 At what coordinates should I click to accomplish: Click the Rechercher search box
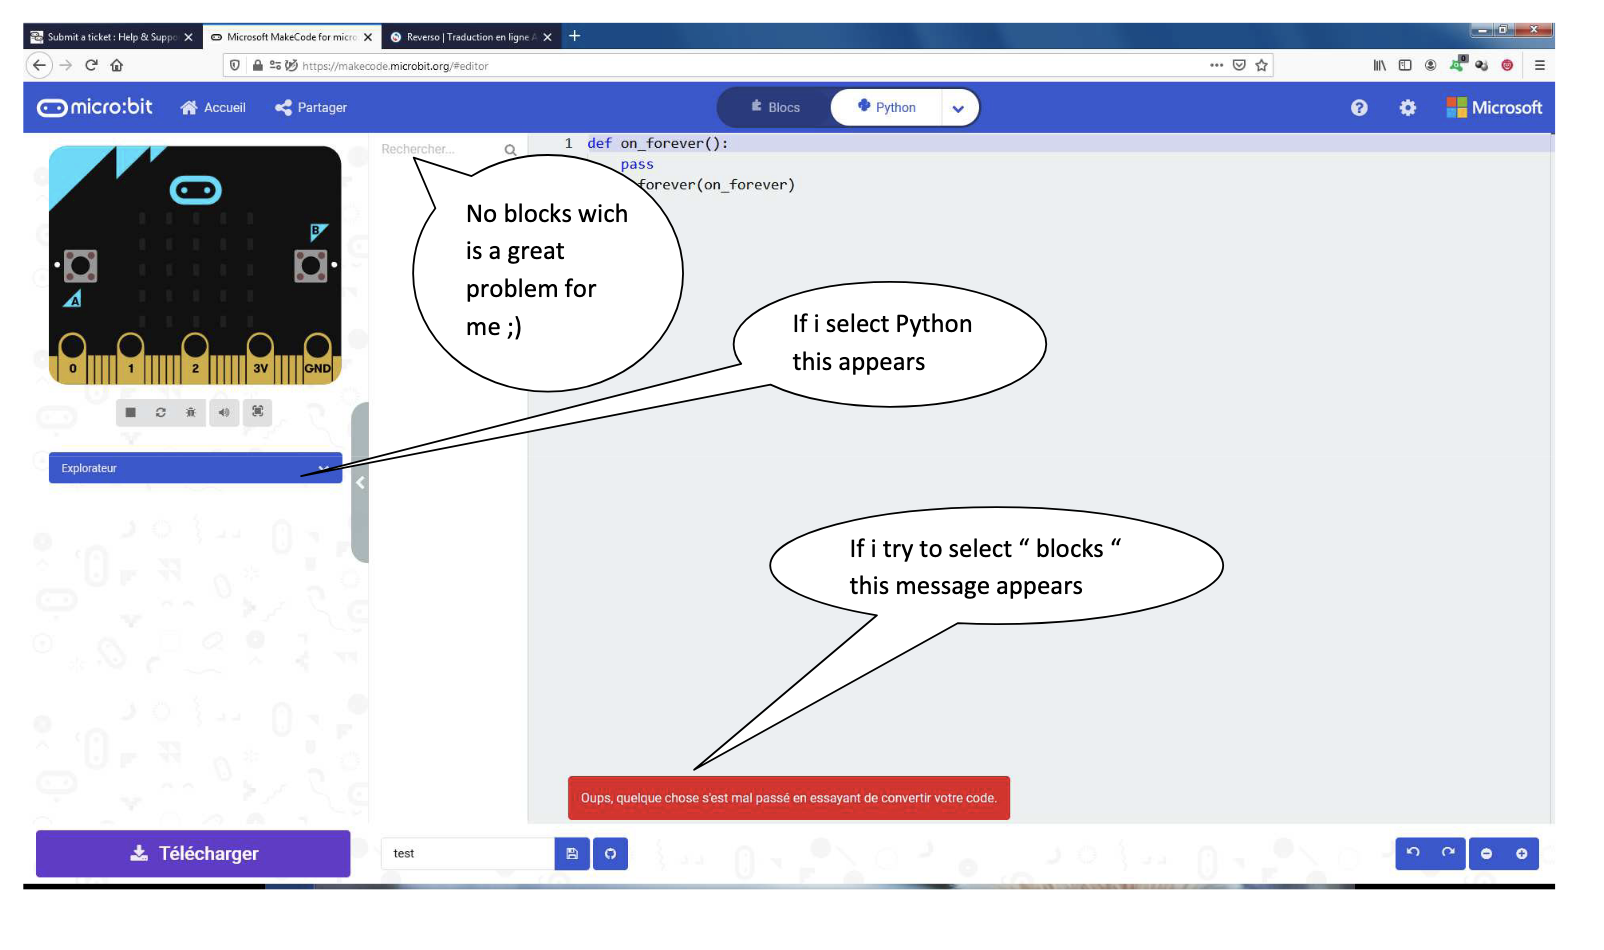pos(448,150)
